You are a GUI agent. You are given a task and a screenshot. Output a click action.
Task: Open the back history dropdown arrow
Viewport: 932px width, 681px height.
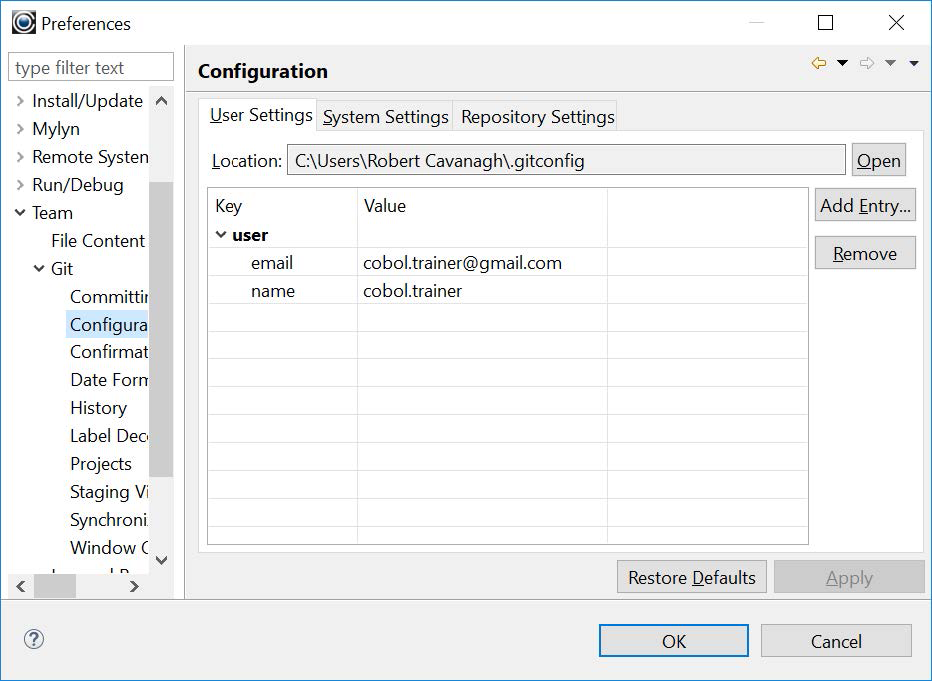(x=842, y=64)
